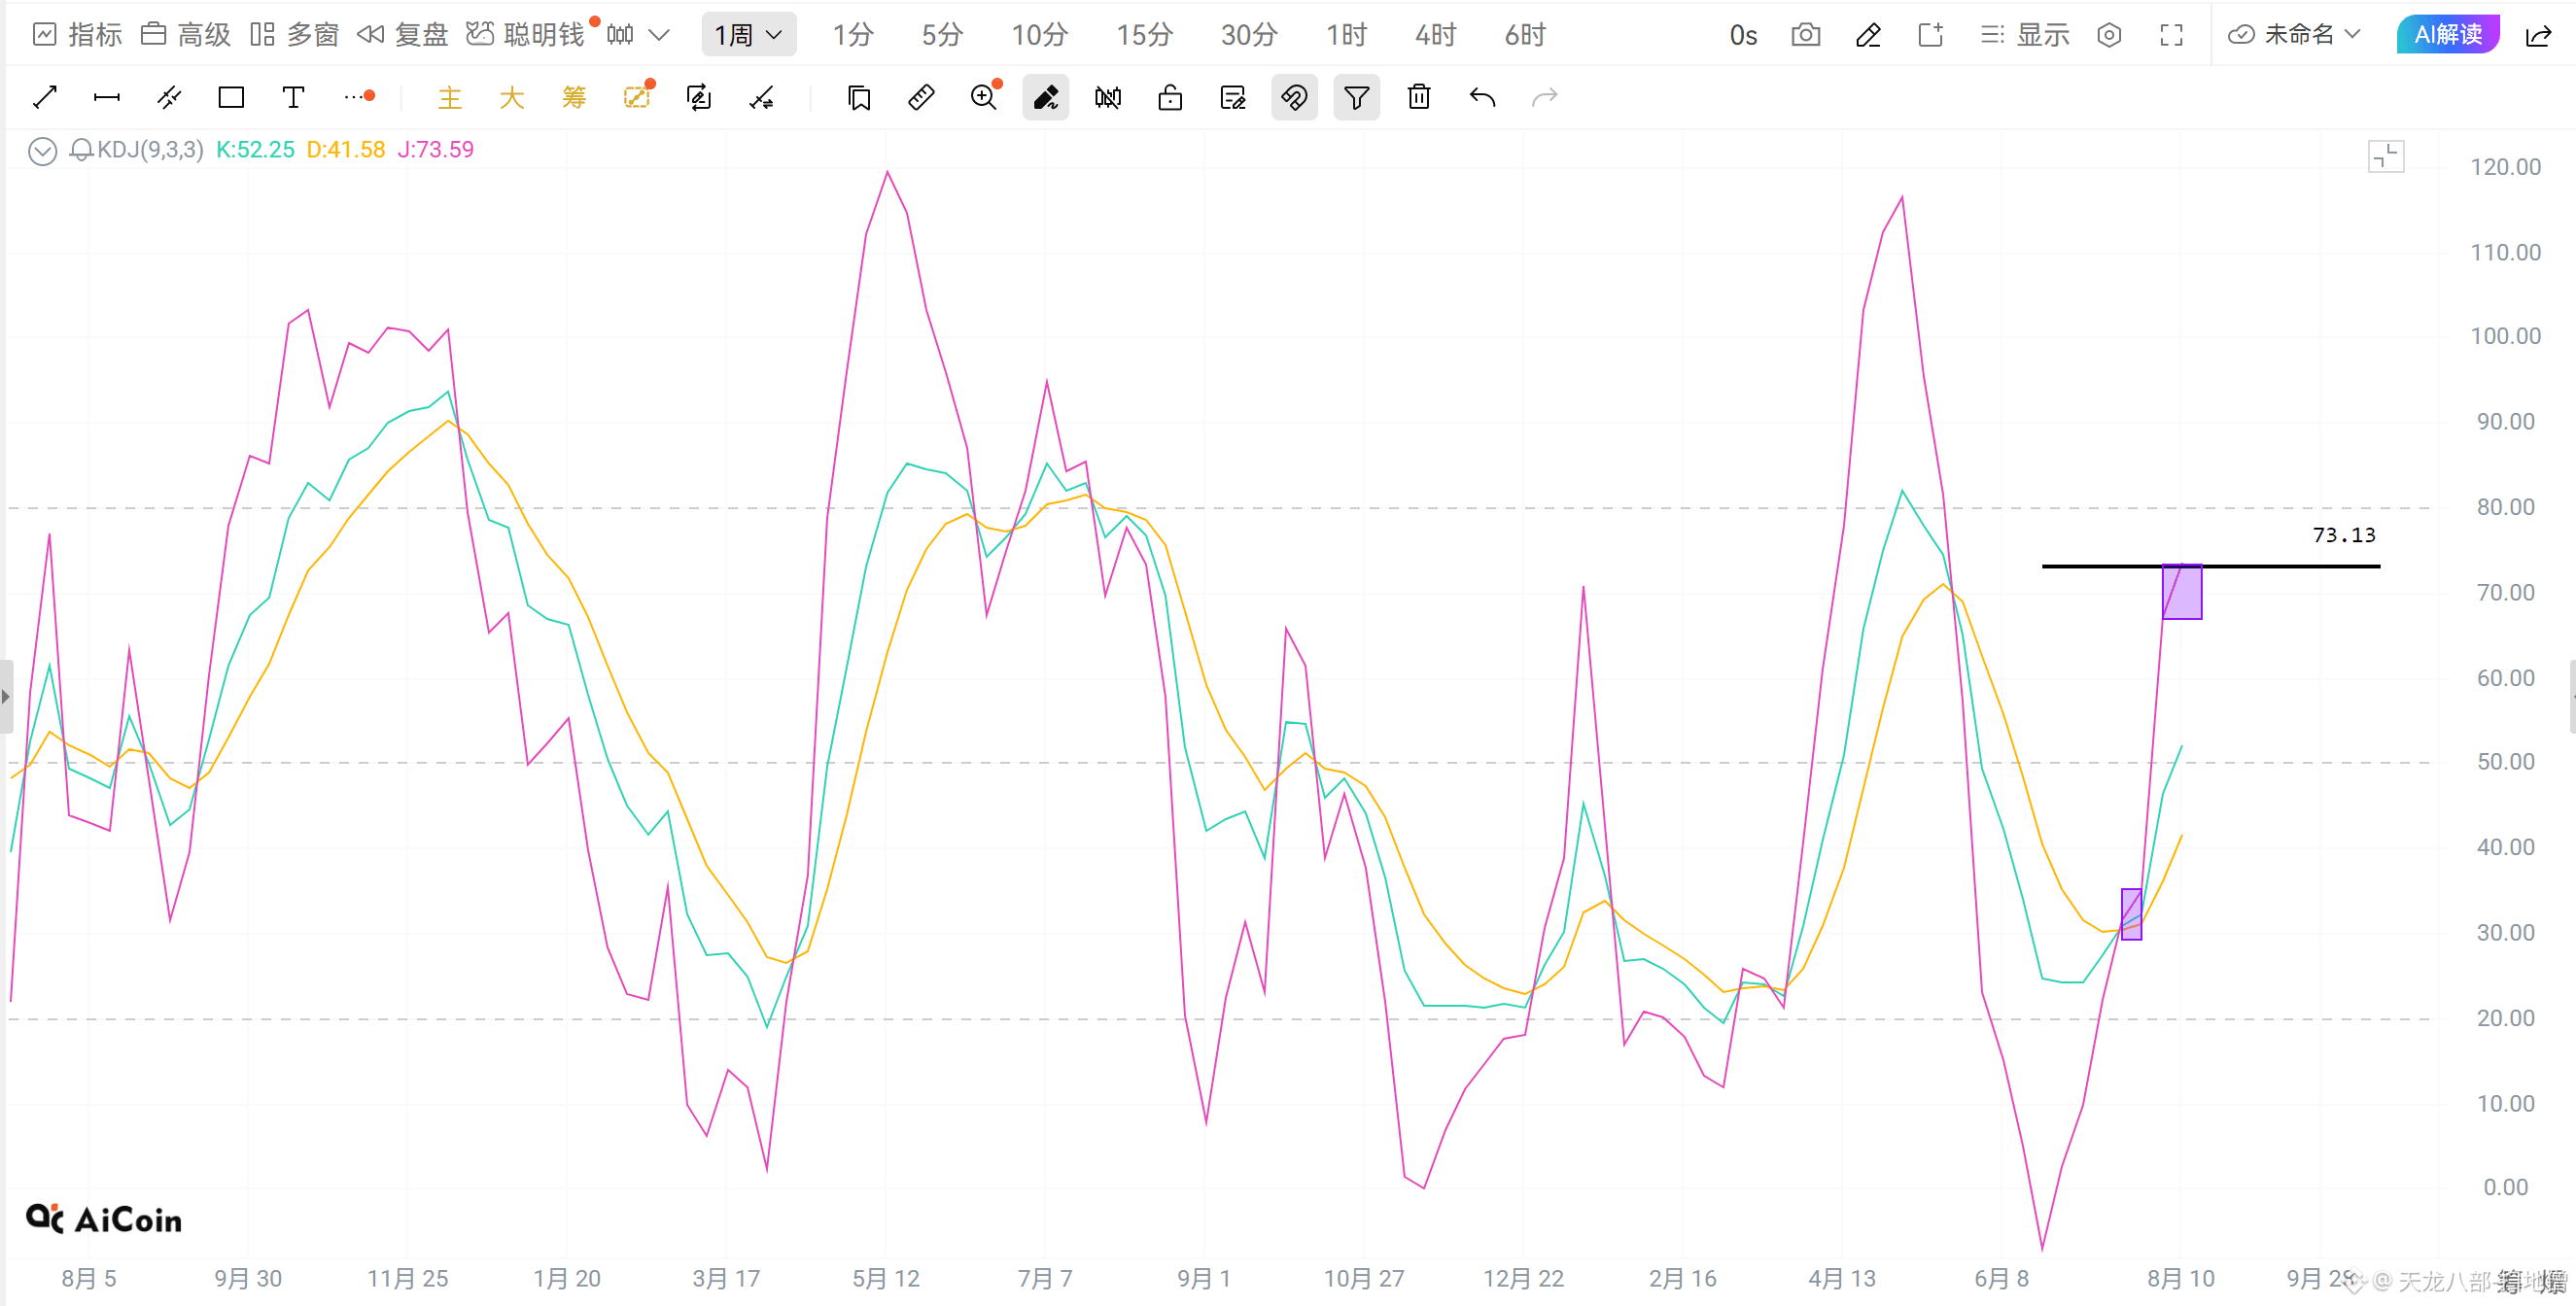Switch to the 15分 timeframe
The image size is (2576, 1306).
pyautogui.click(x=1144, y=36)
